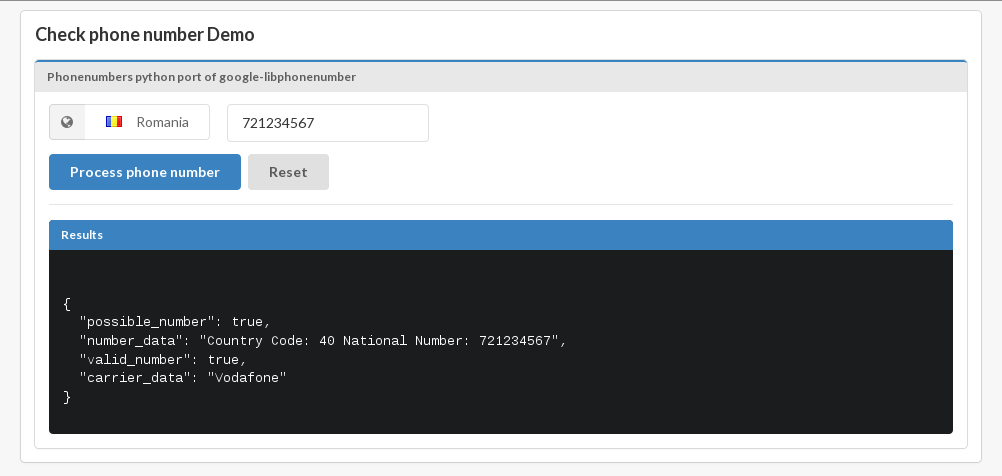Click the "carrier_data": "Vodafone" line

point(183,378)
